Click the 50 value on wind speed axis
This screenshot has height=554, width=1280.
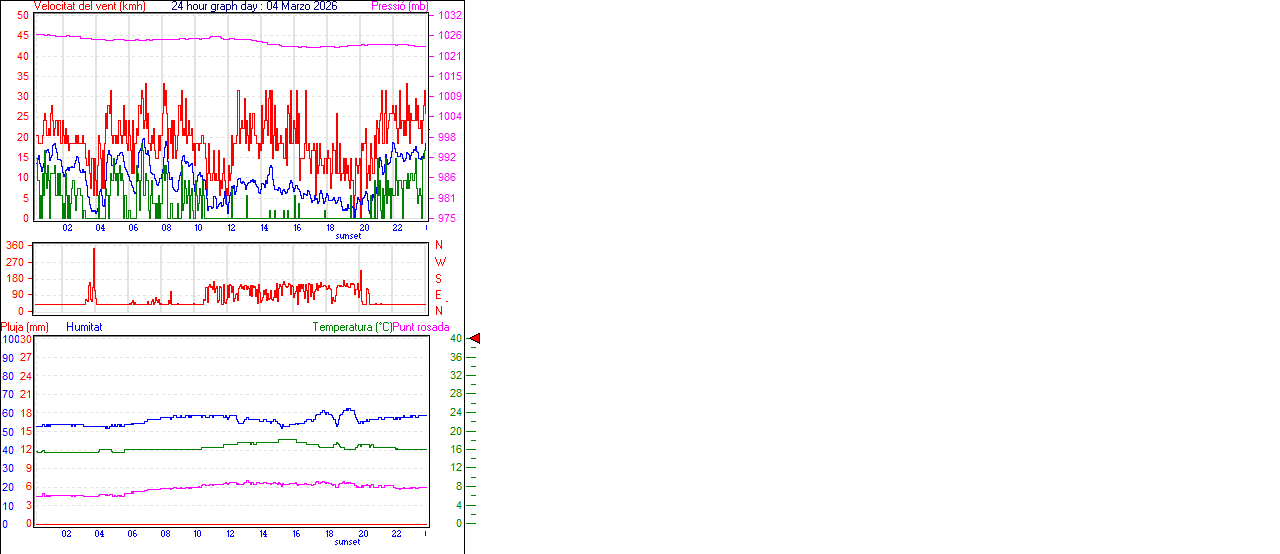23,16
